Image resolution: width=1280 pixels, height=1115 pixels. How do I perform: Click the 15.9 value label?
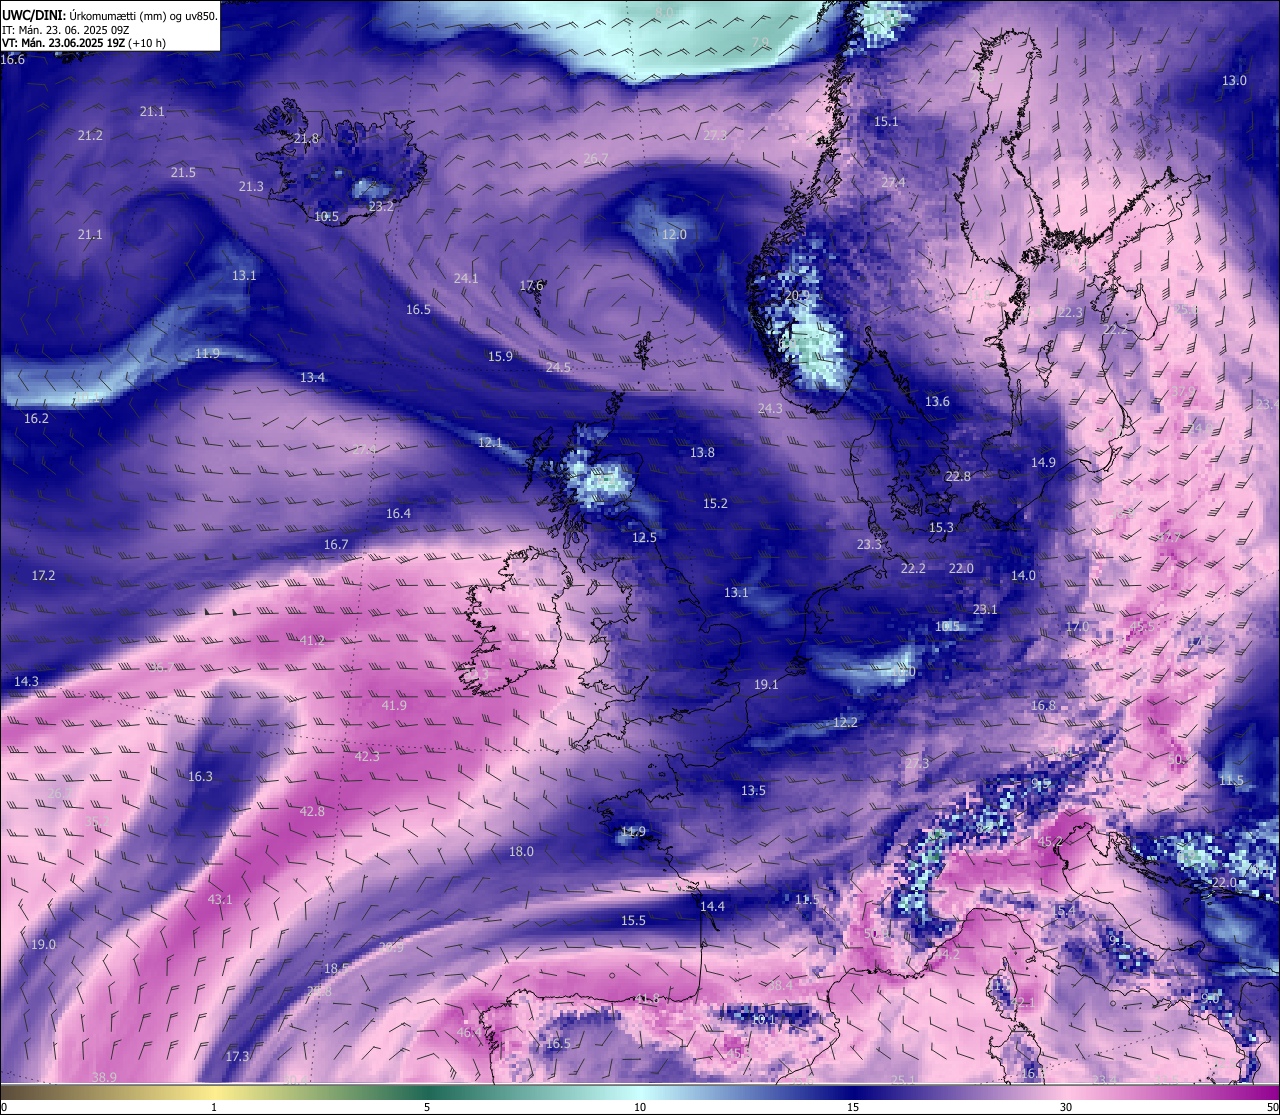500,357
